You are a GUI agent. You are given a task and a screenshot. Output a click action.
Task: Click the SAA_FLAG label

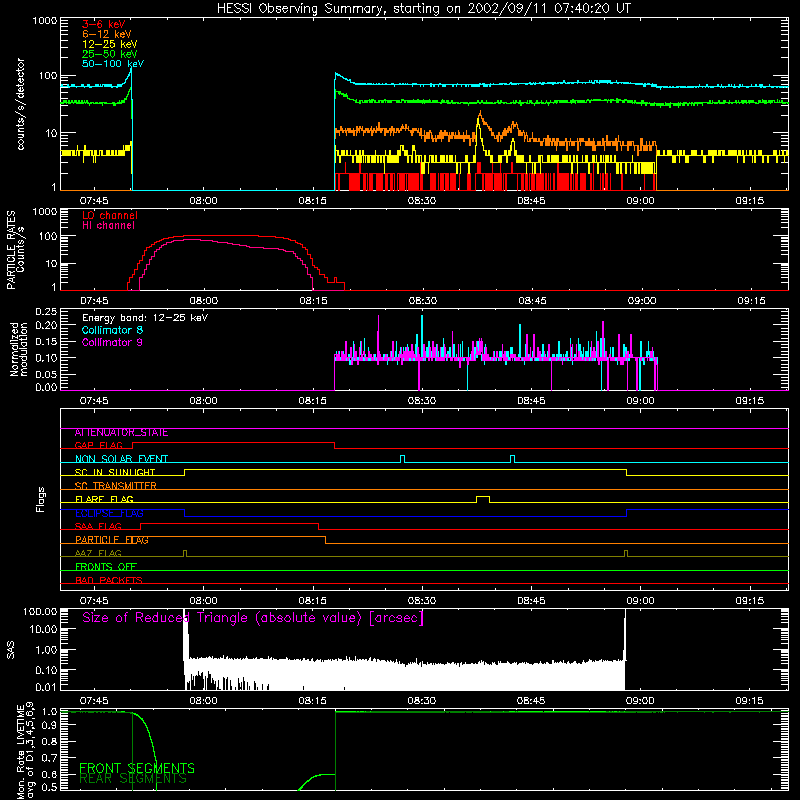click(x=98, y=527)
